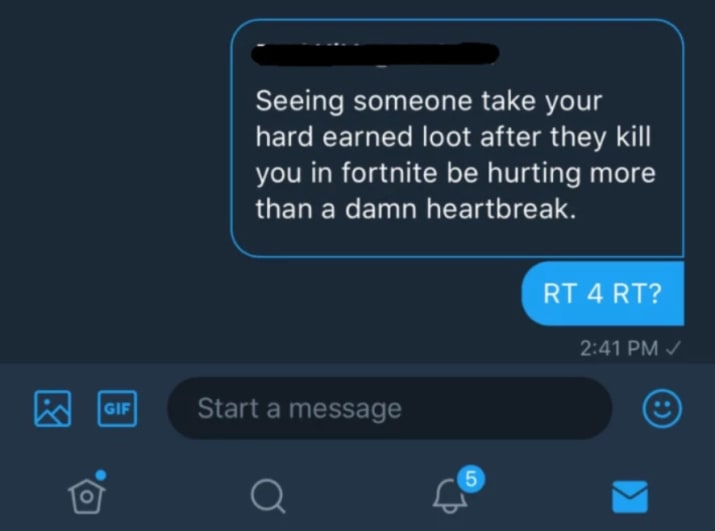Screen dimensions: 715x531
Task: Tap the blue dot on Home icon
Action: (x=101, y=475)
